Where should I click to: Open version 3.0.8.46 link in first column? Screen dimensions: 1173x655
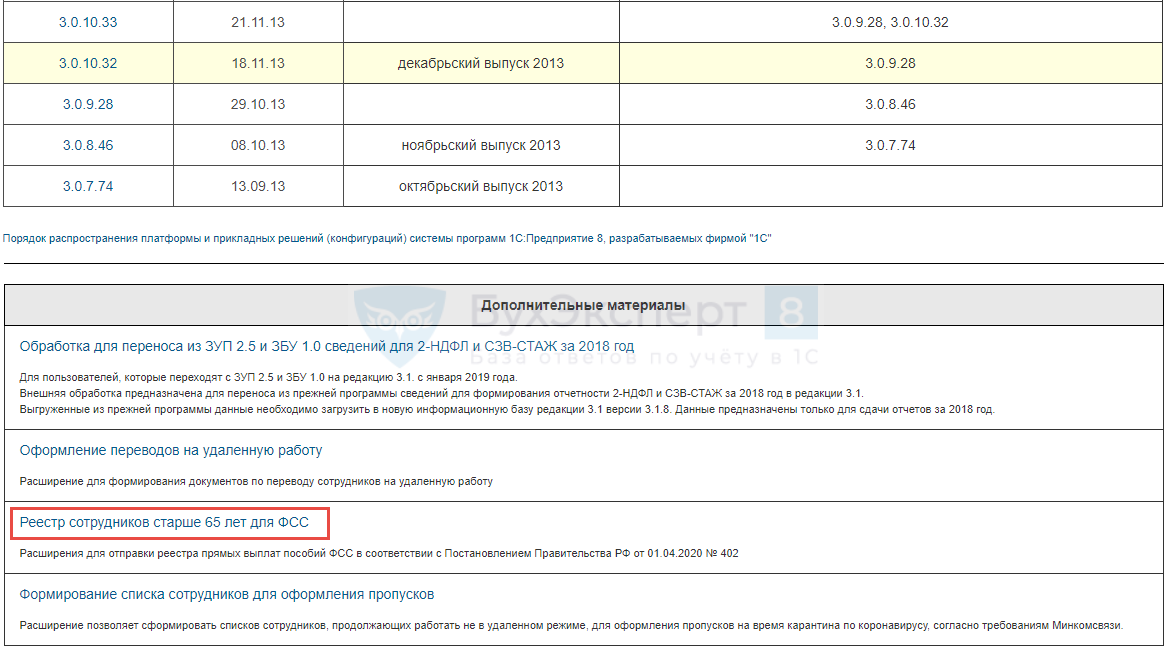tap(88, 145)
